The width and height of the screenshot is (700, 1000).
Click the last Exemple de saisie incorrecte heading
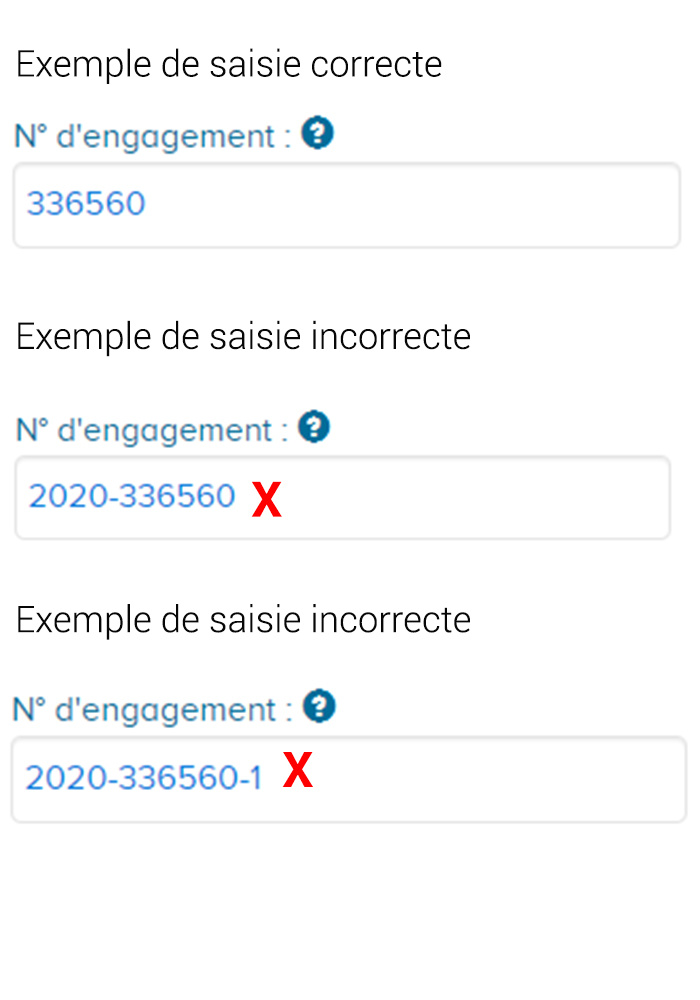tap(243, 620)
